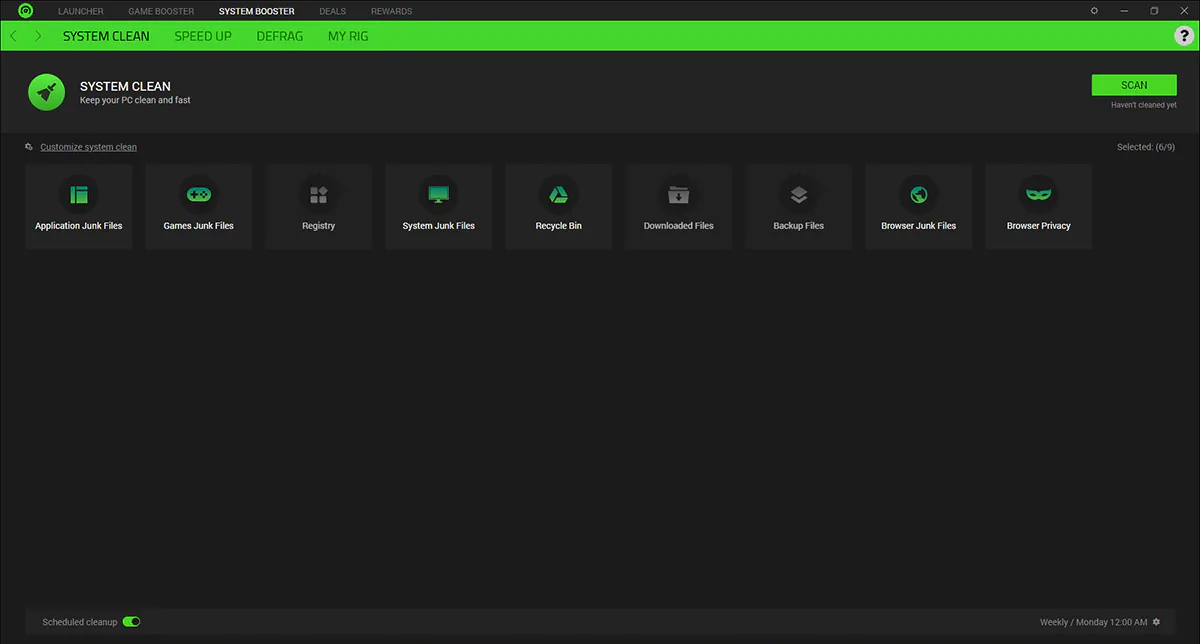The image size is (1200, 644).
Task: Close the Razer Cortex window
Action: coord(1184,11)
